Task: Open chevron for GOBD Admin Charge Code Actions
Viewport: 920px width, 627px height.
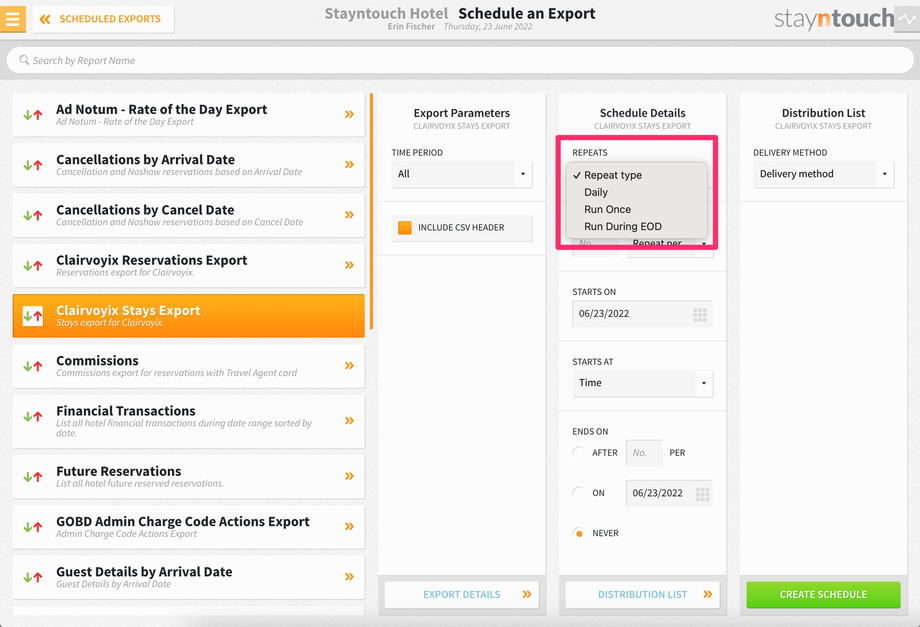Action: (350, 526)
